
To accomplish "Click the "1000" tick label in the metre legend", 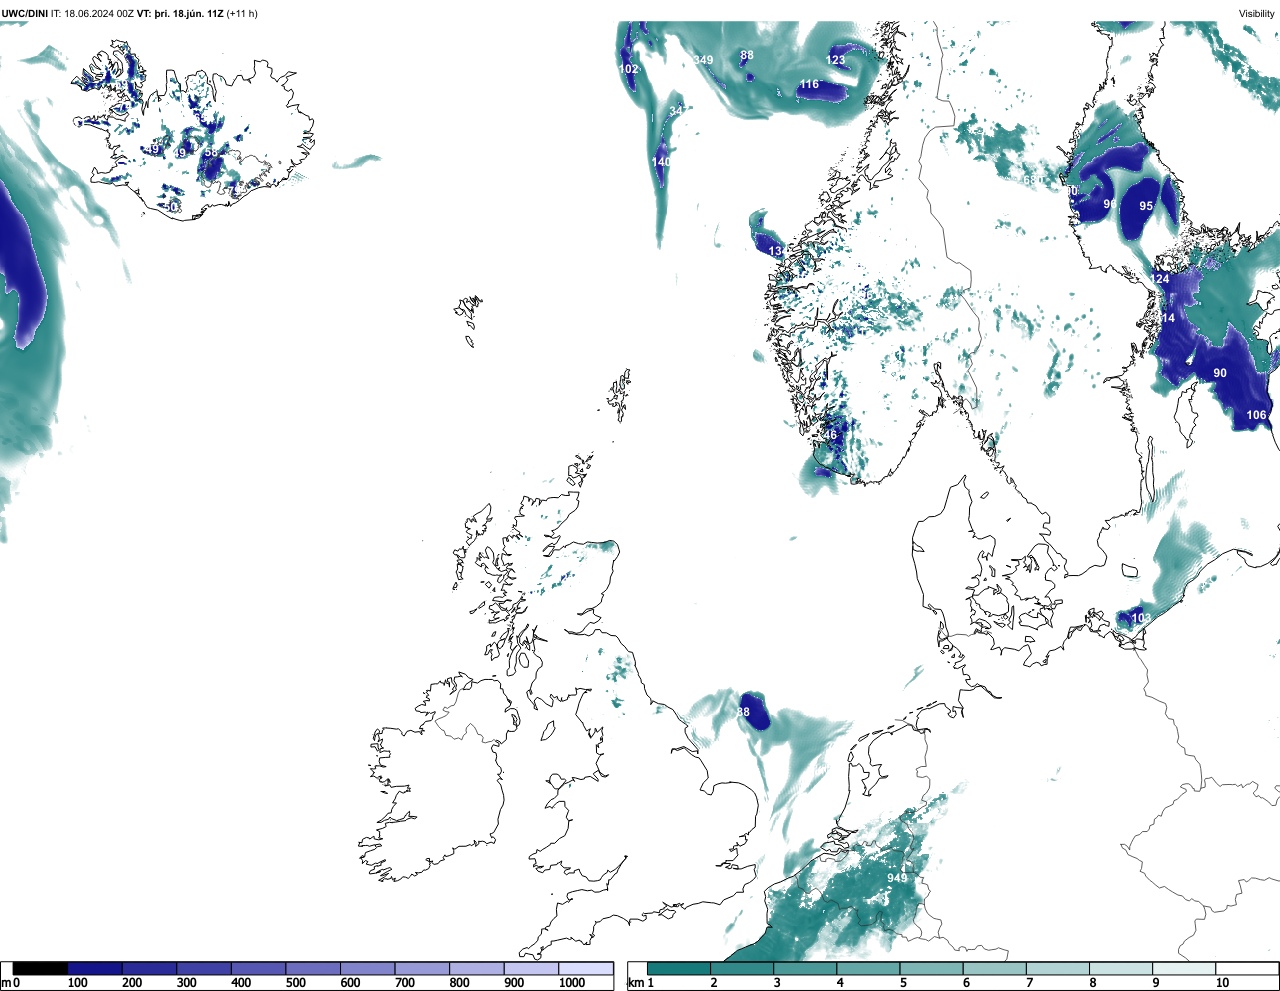I will pos(571,983).
